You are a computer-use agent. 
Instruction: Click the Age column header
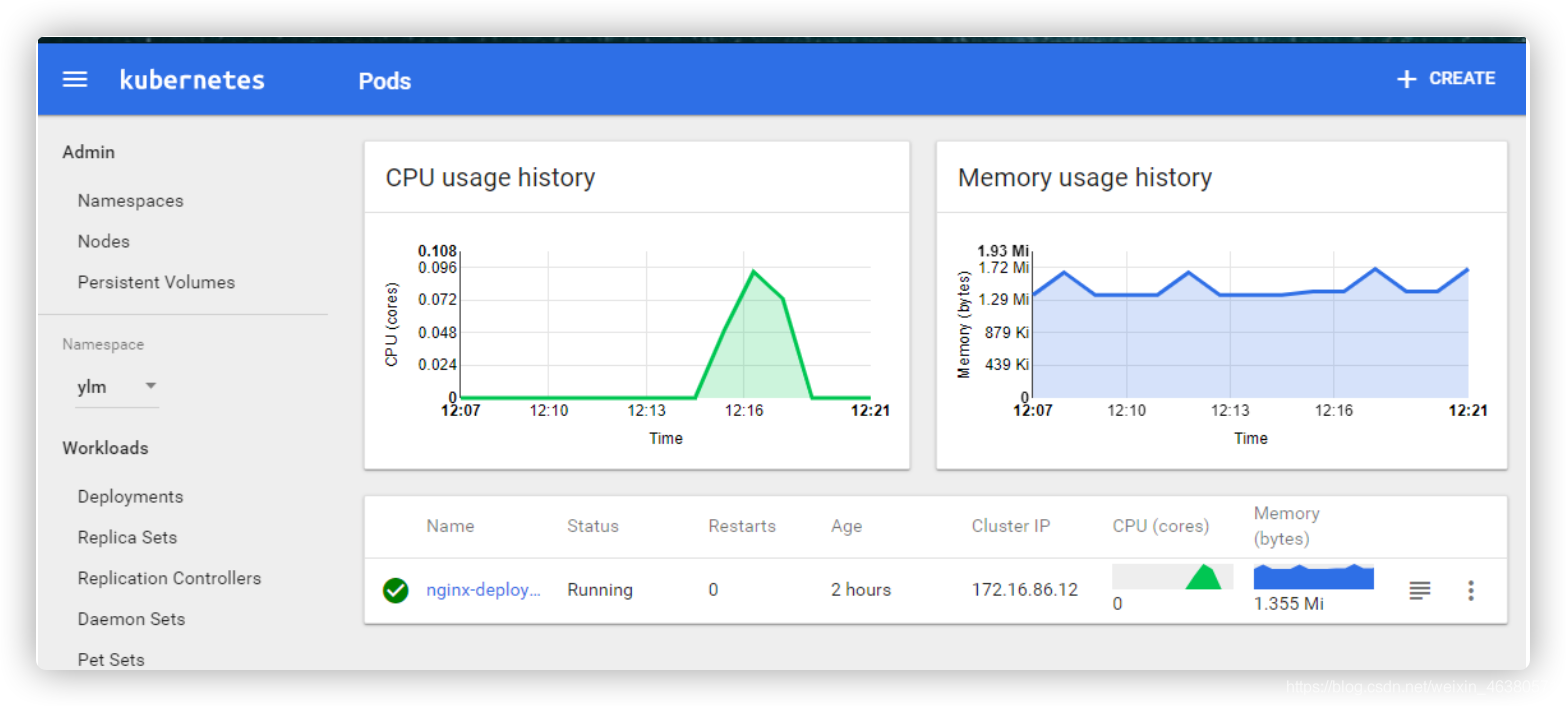(x=846, y=526)
